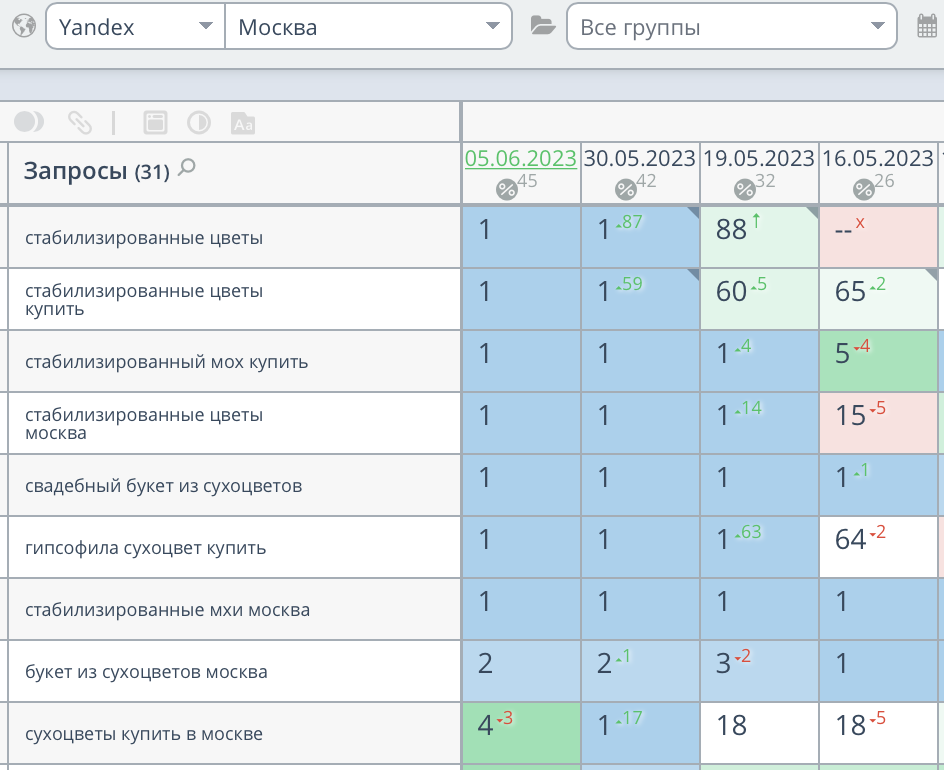Click the folder icon beside Все группы
The height and width of the screenshot is (770, 944).
point(542,26)
